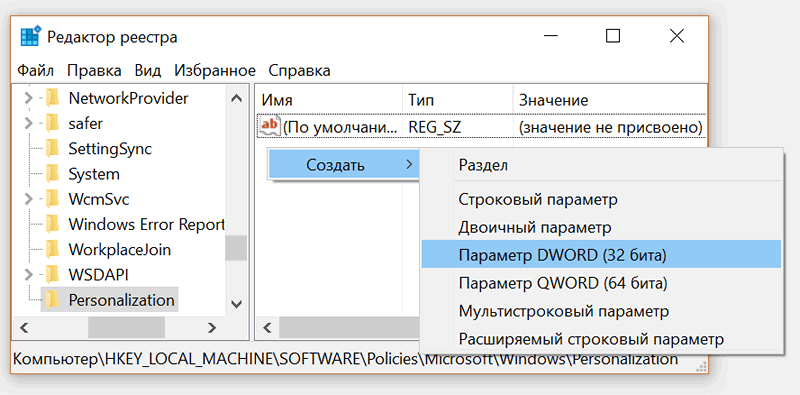Click Создать in the context menu
Image resolution: width=800 pixels, height=395 pixels.
[344, 165]
